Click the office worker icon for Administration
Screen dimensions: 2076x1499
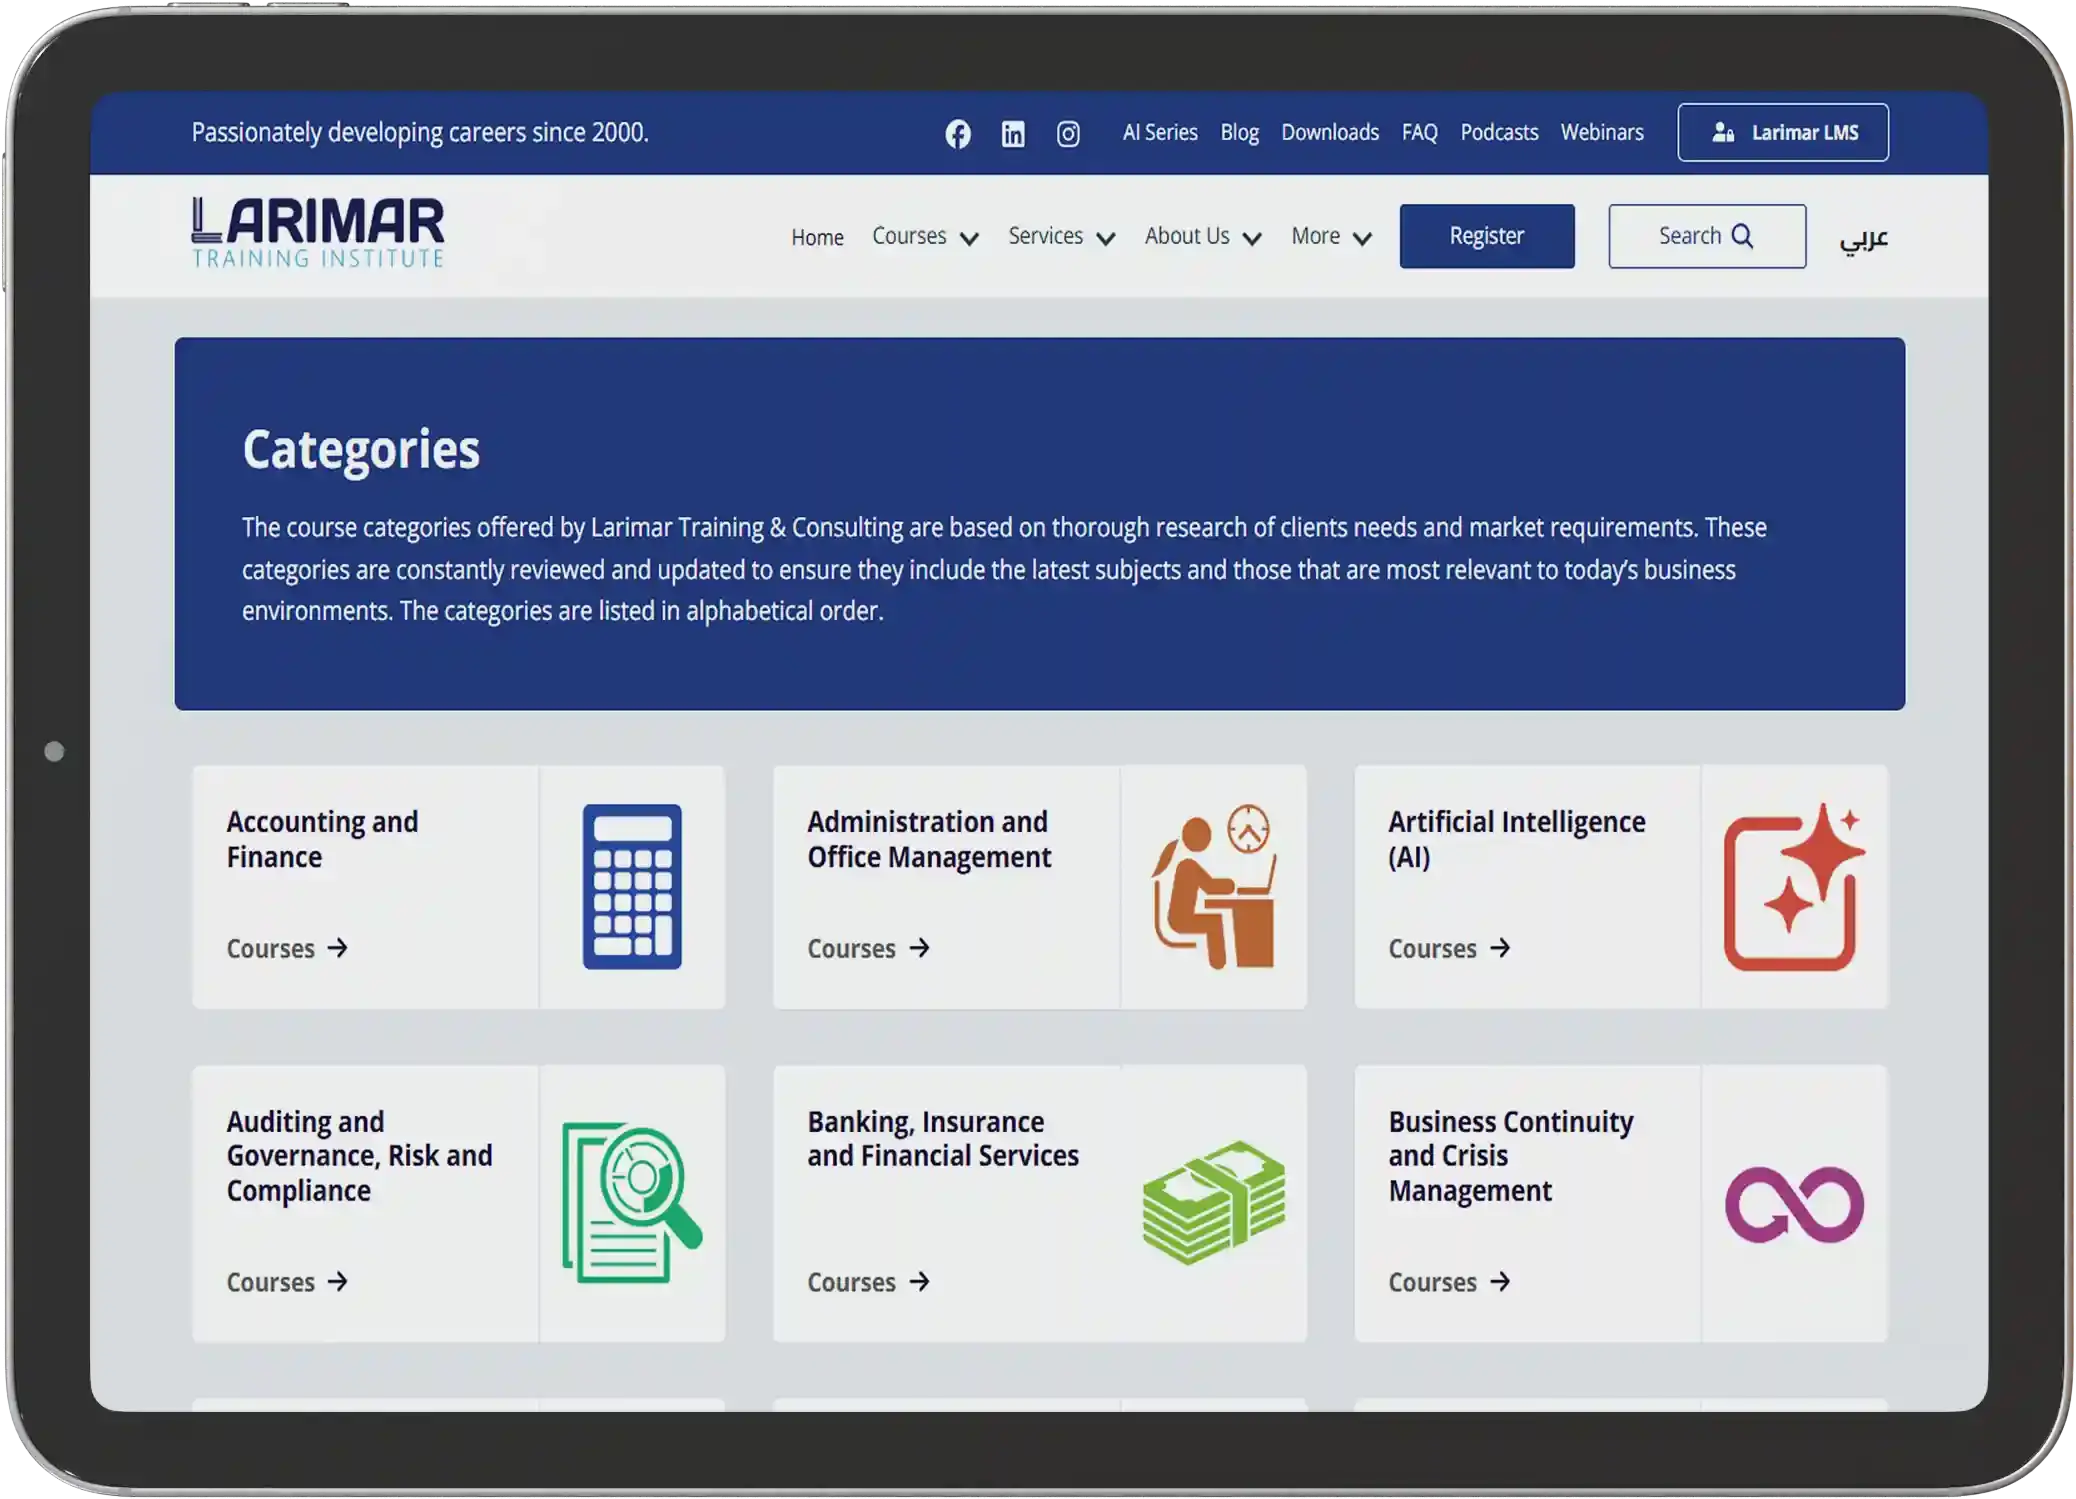[1213, 886]
